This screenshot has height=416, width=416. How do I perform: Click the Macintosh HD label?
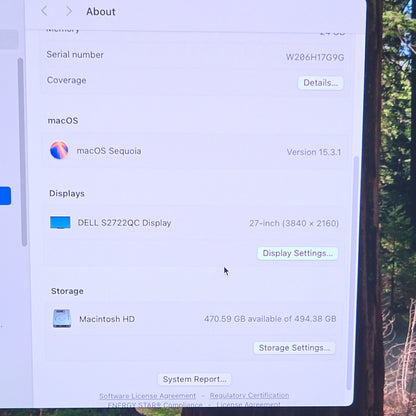pyautogui.click(x=107, y=319)
